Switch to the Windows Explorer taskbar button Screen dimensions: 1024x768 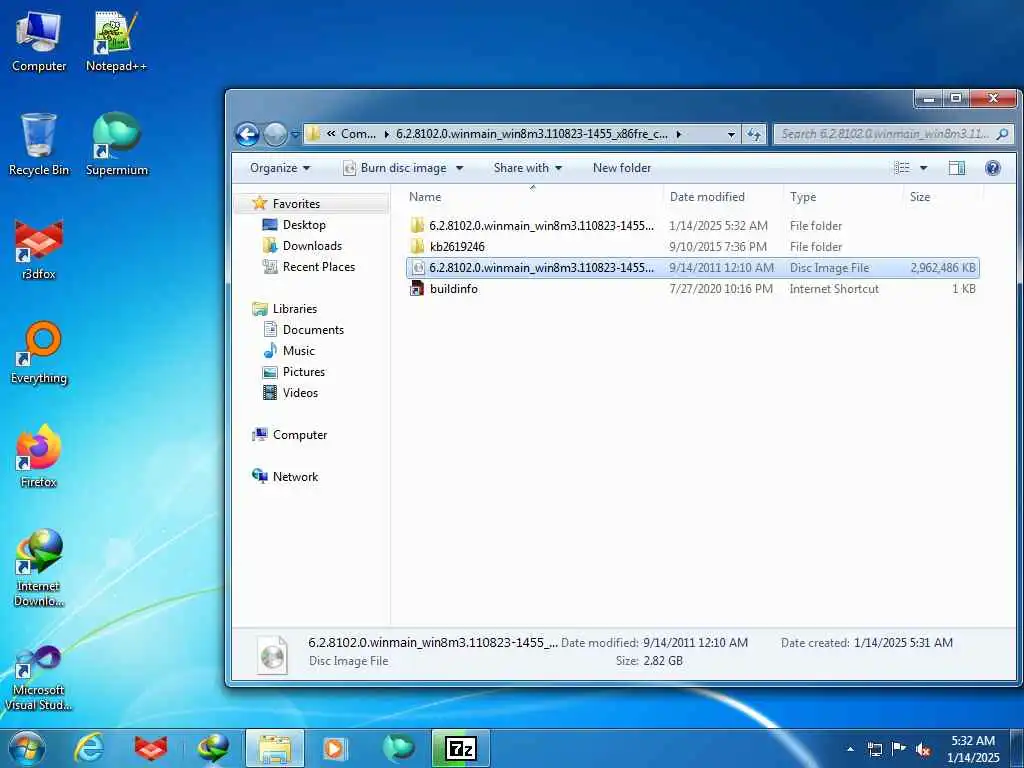pyautogui.click(x=275, y=748)
